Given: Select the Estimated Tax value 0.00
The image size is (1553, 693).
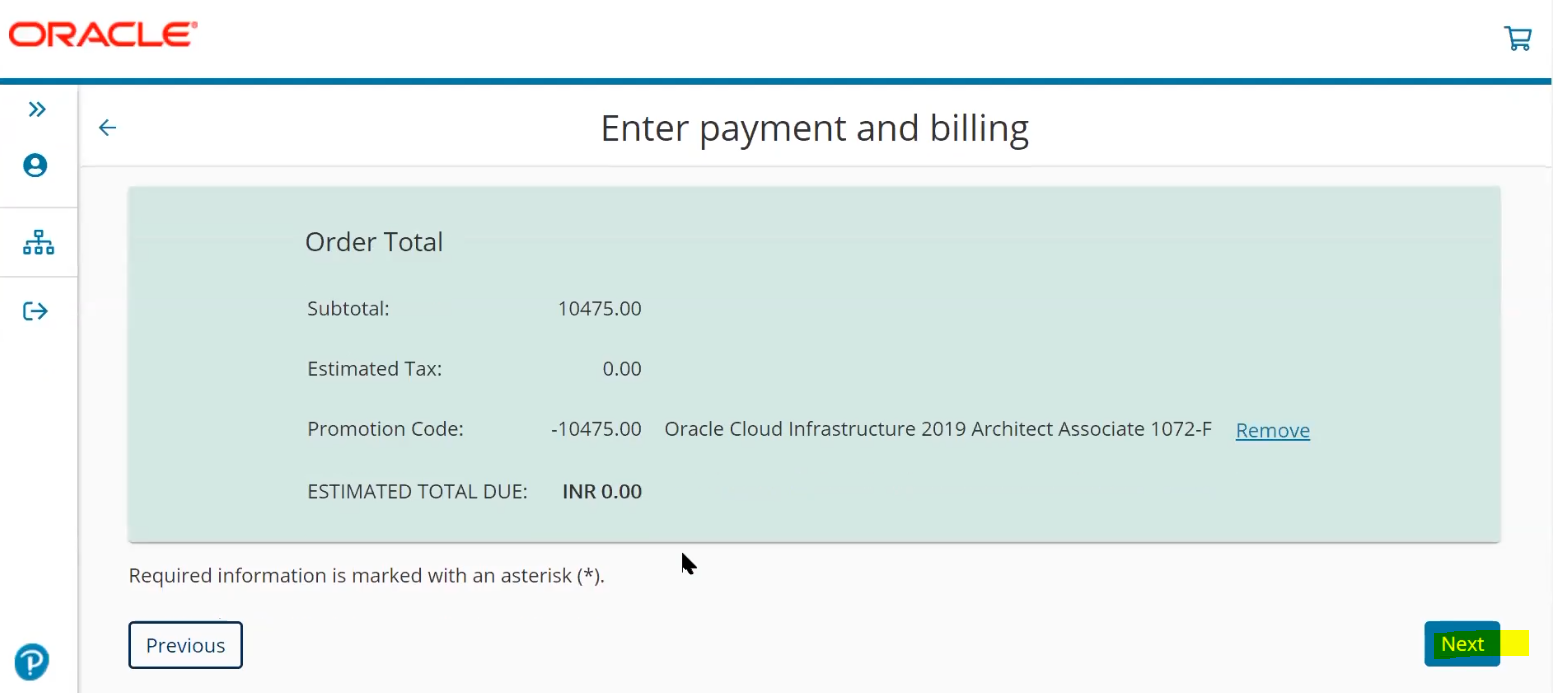Looking at the screenshot, I should click(621, 368).
